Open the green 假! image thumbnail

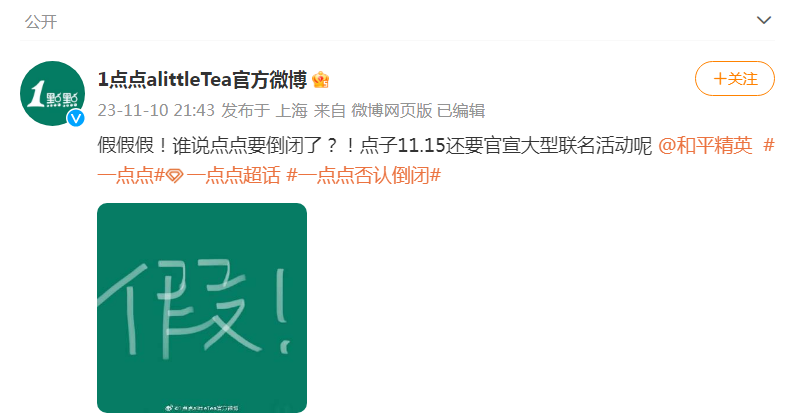(x=202, y=308)
